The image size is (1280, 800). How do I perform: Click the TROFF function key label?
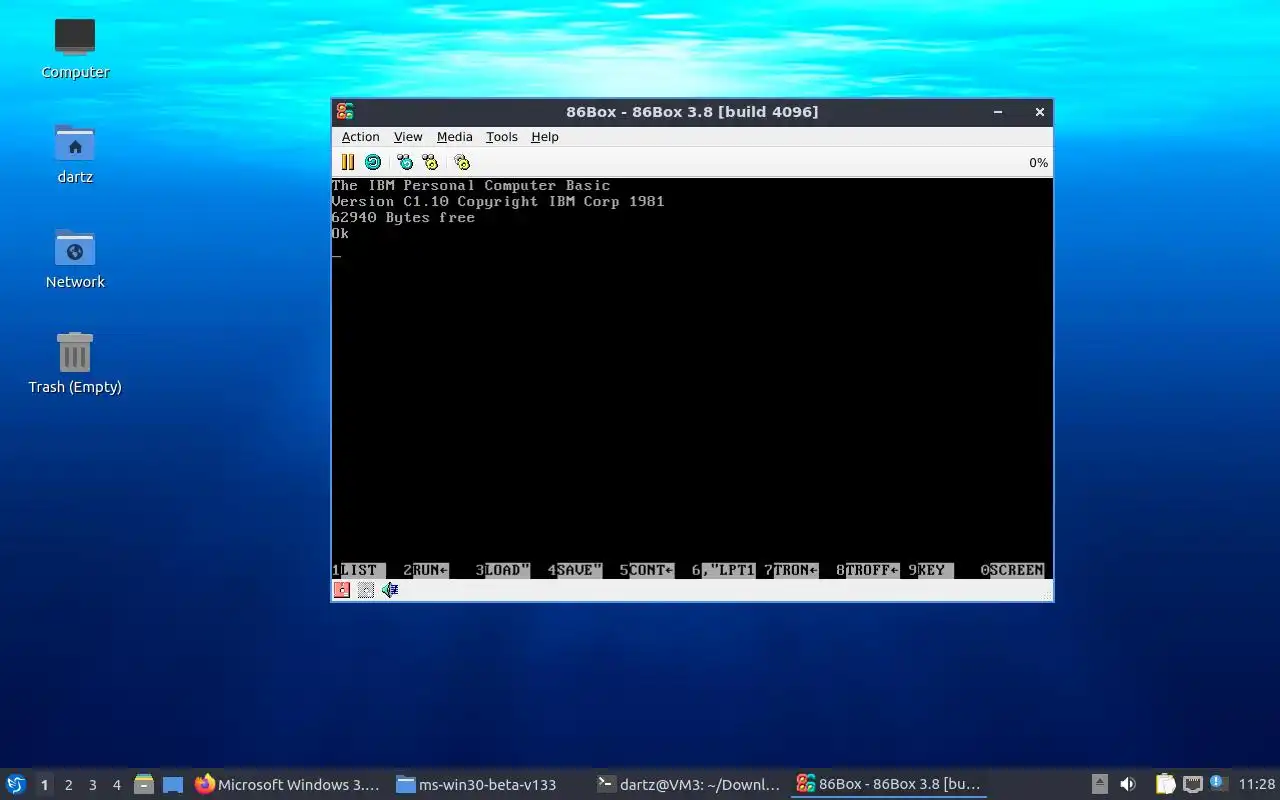pos(872,570)
